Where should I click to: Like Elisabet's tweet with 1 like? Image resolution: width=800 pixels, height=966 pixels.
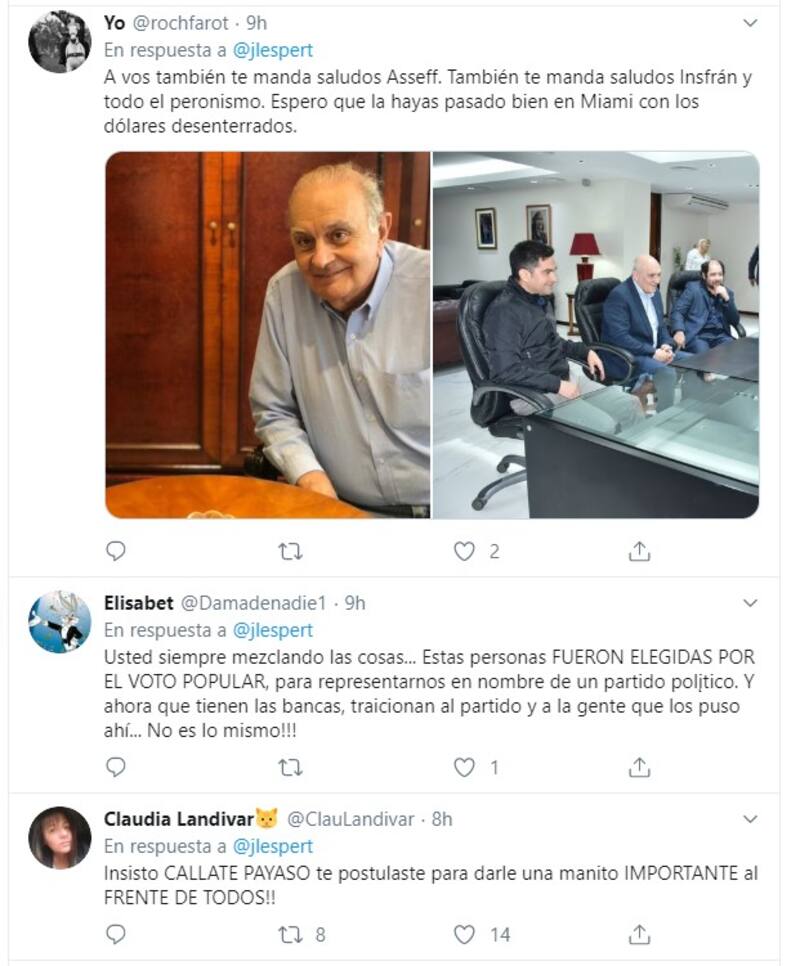[x=464, y=767]
